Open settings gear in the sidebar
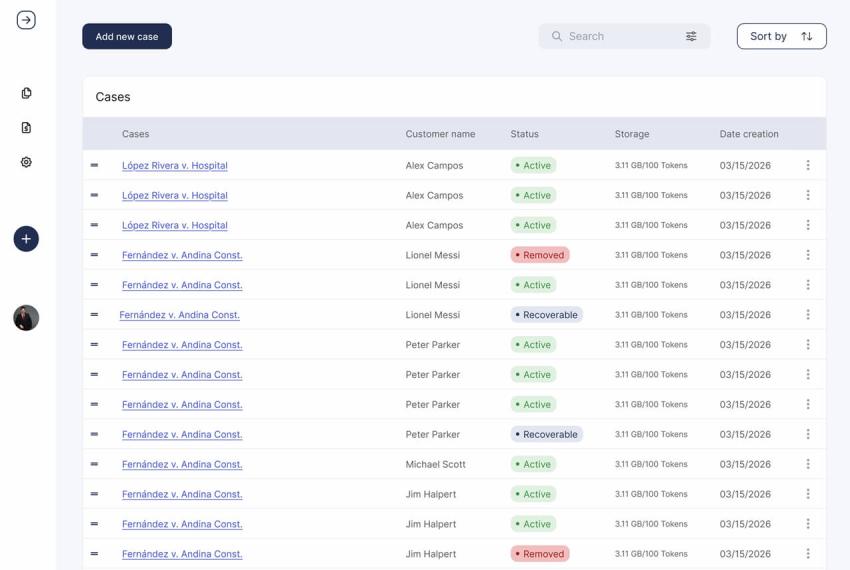The image size is (850, 570). 26,162
